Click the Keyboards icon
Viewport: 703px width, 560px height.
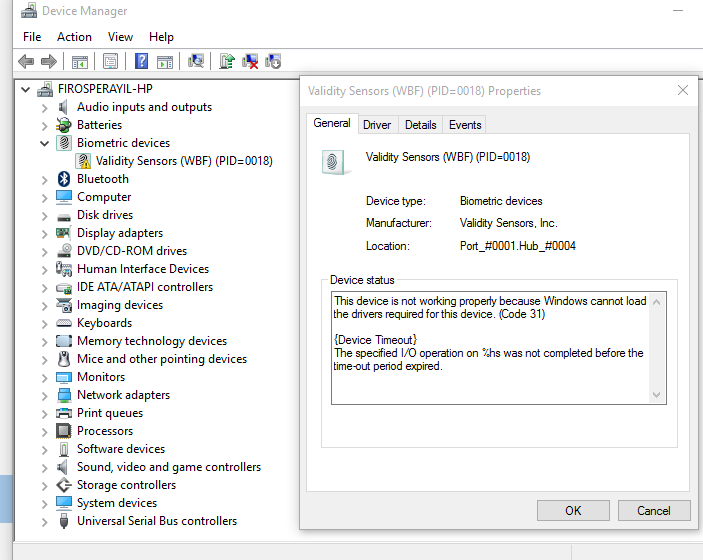coord(64,323)
